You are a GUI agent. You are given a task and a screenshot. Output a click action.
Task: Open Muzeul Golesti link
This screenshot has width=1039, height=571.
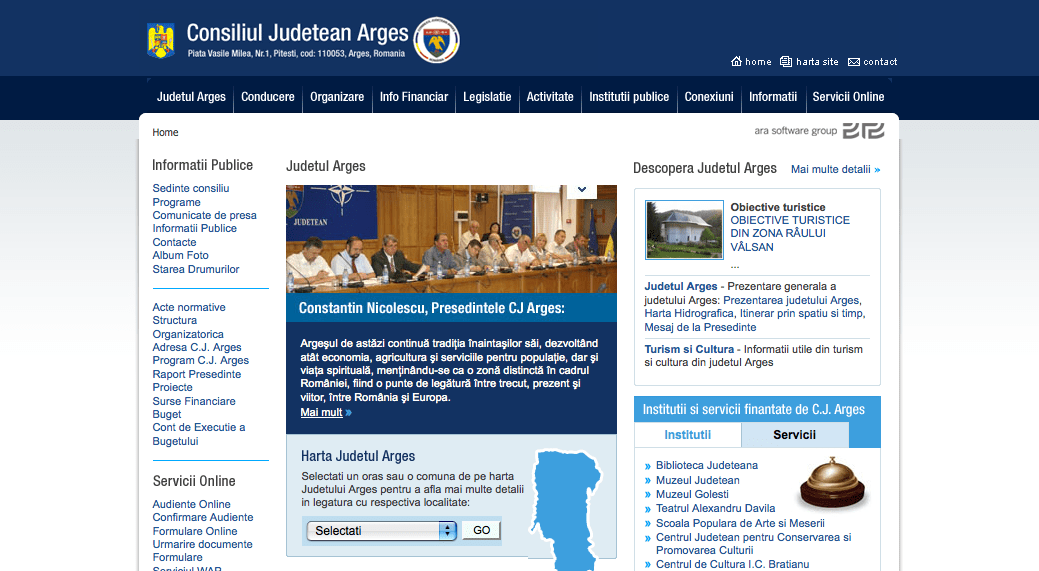coord(692,494)
